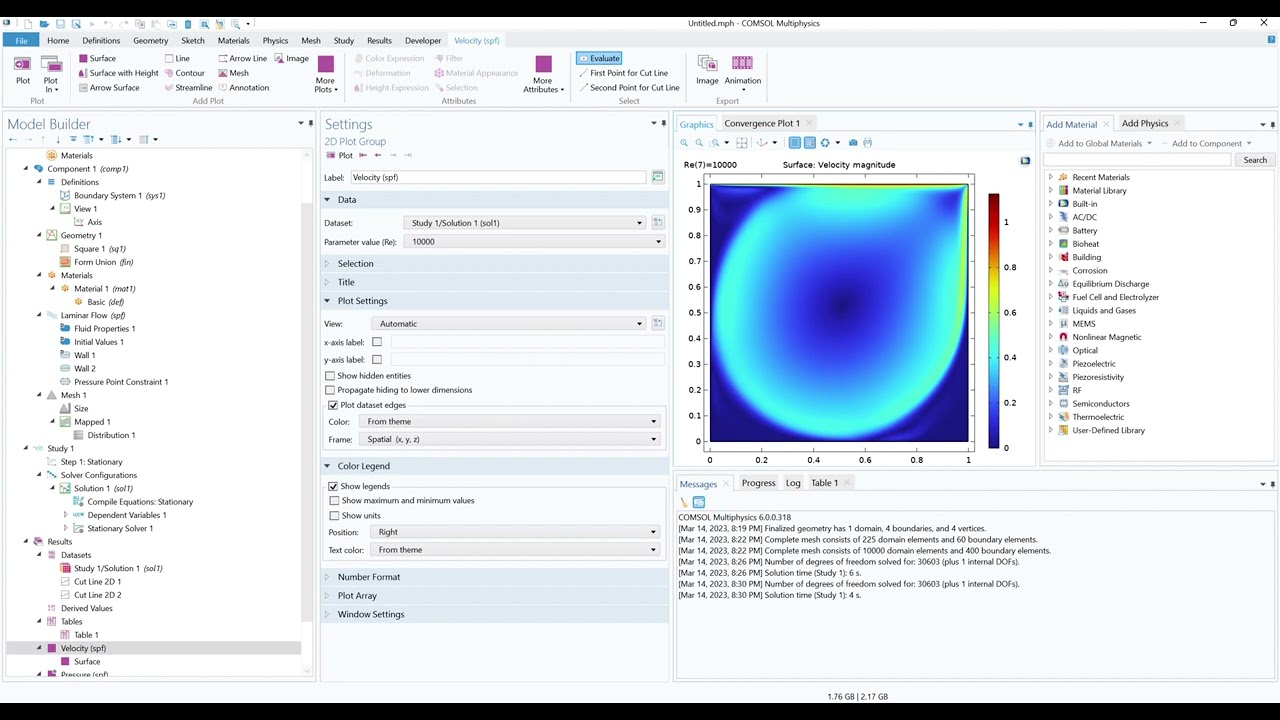
Task: Click the zoom out icon in Graphics toolbar
Action: click(699, 143)
